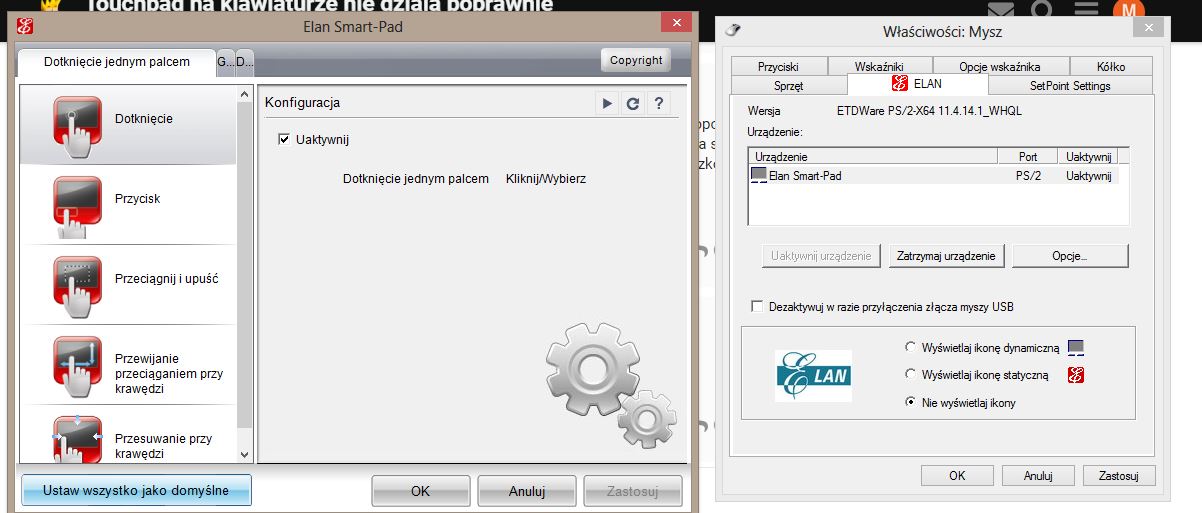Open the mail envelope icon on webpage

tap(1003, 11)
